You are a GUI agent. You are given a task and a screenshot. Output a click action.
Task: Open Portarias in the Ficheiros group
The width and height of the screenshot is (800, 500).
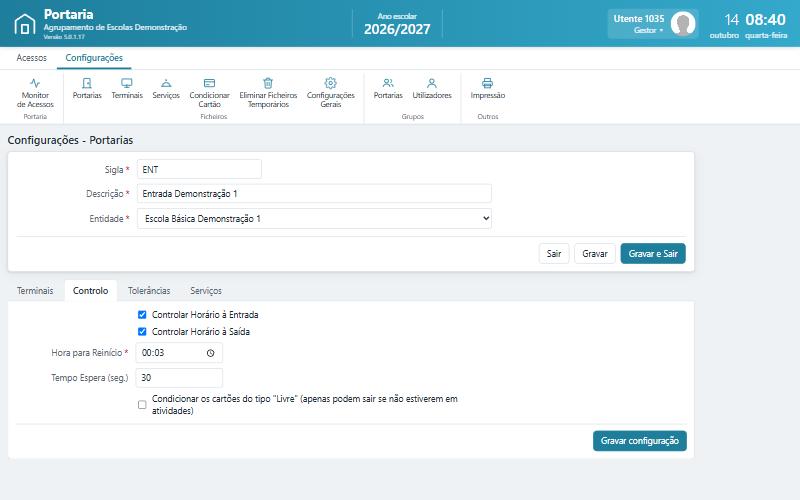click(87, 88)
